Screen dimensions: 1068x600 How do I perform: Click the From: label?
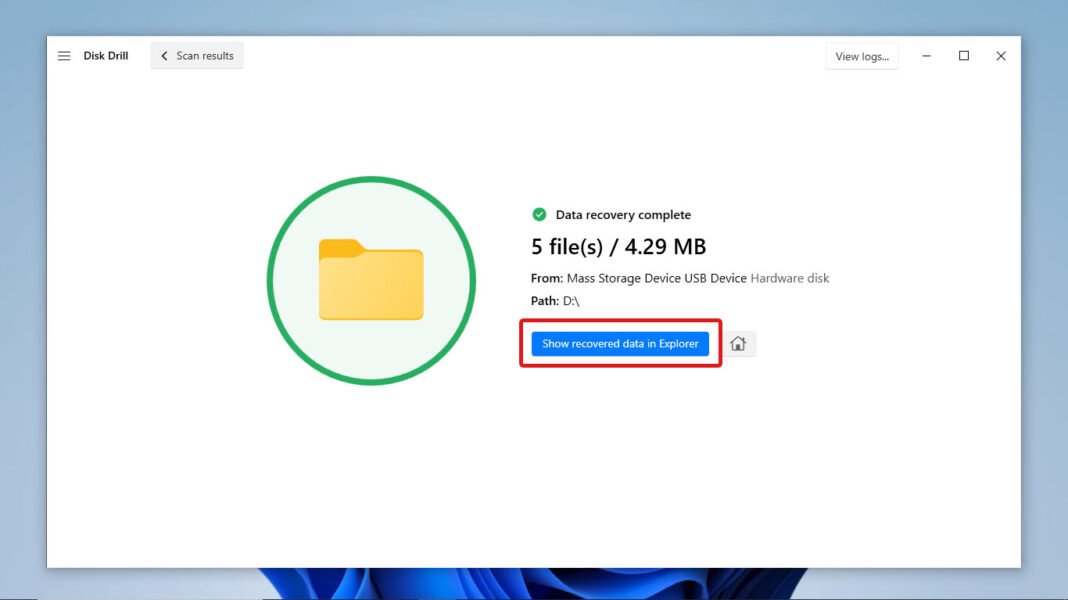click(546, 278)
